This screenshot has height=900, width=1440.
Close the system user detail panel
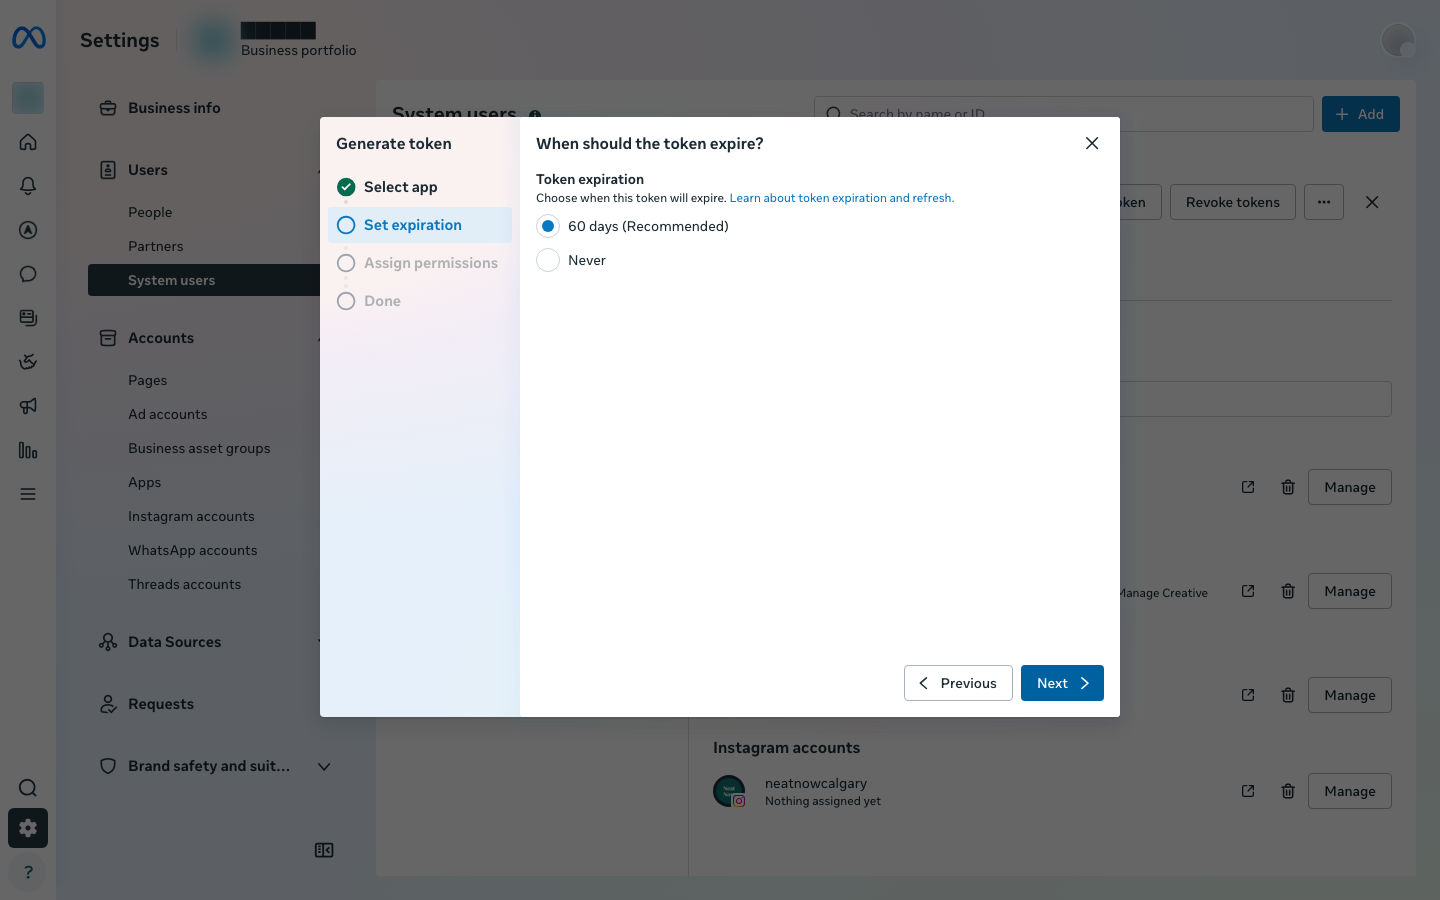(x=1372, y=202)
